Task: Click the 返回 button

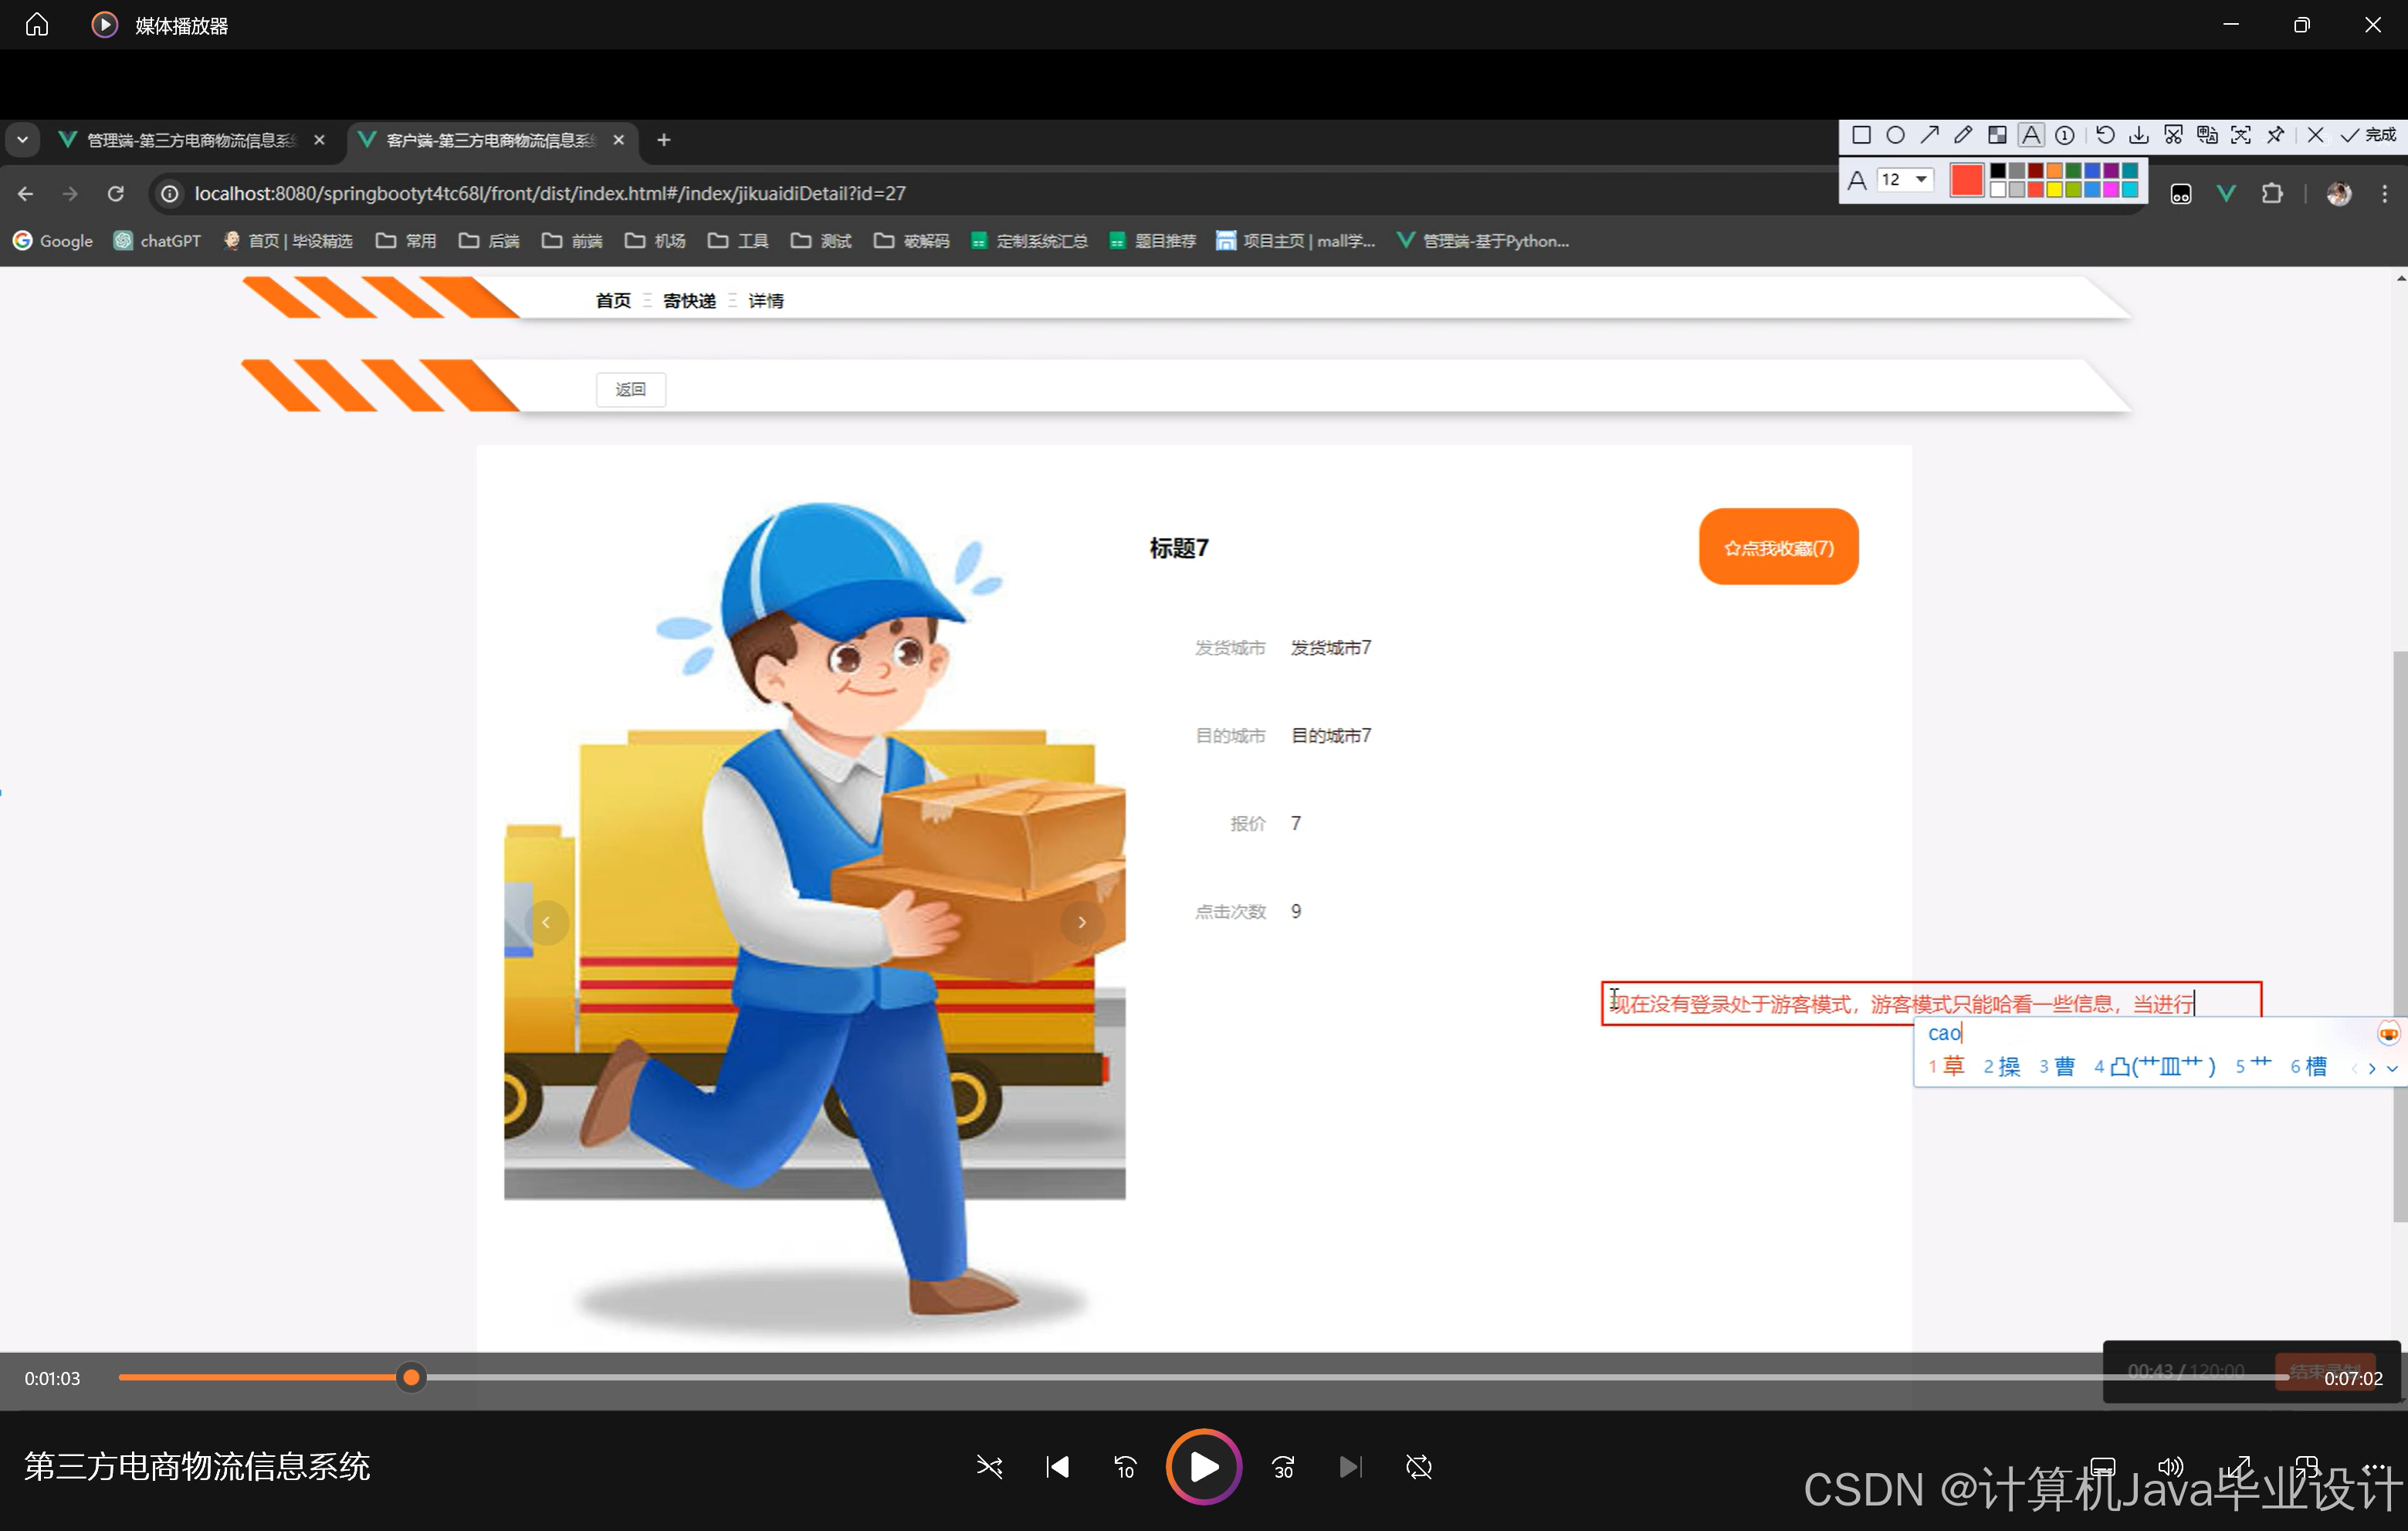Action: (x=631, y=389)
